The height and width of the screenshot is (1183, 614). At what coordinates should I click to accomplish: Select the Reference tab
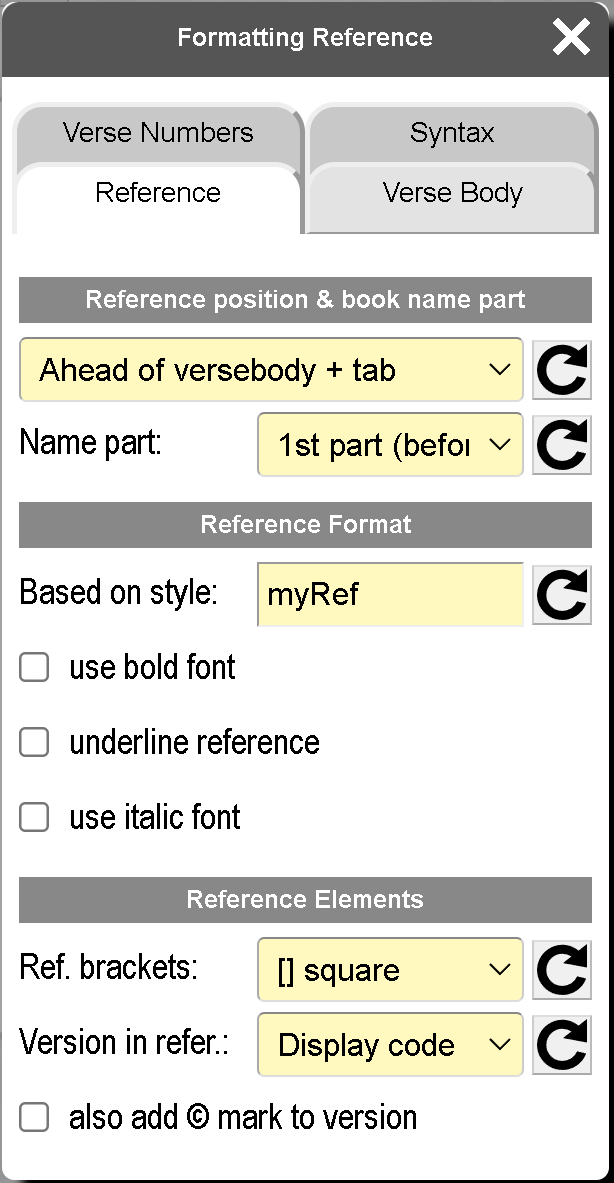point(158,193)
